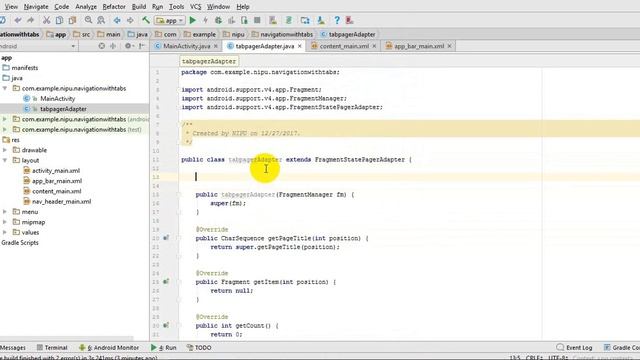Switch to the MainActivity.java editor tab
Image resolution: width=640 pixels, height=360 pixels.
click(x=187, y=46)
